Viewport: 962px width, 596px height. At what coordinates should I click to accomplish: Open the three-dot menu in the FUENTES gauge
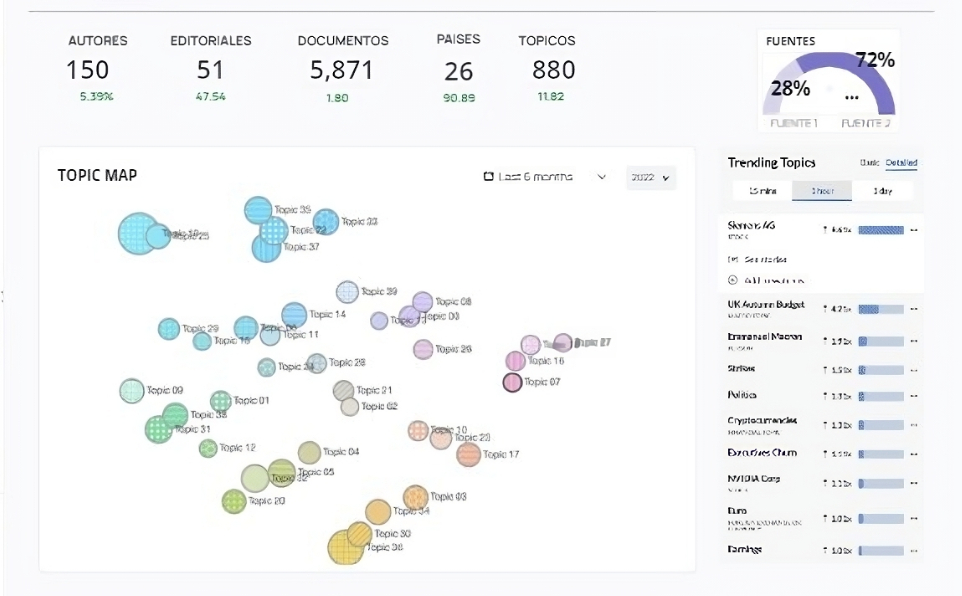852,97
